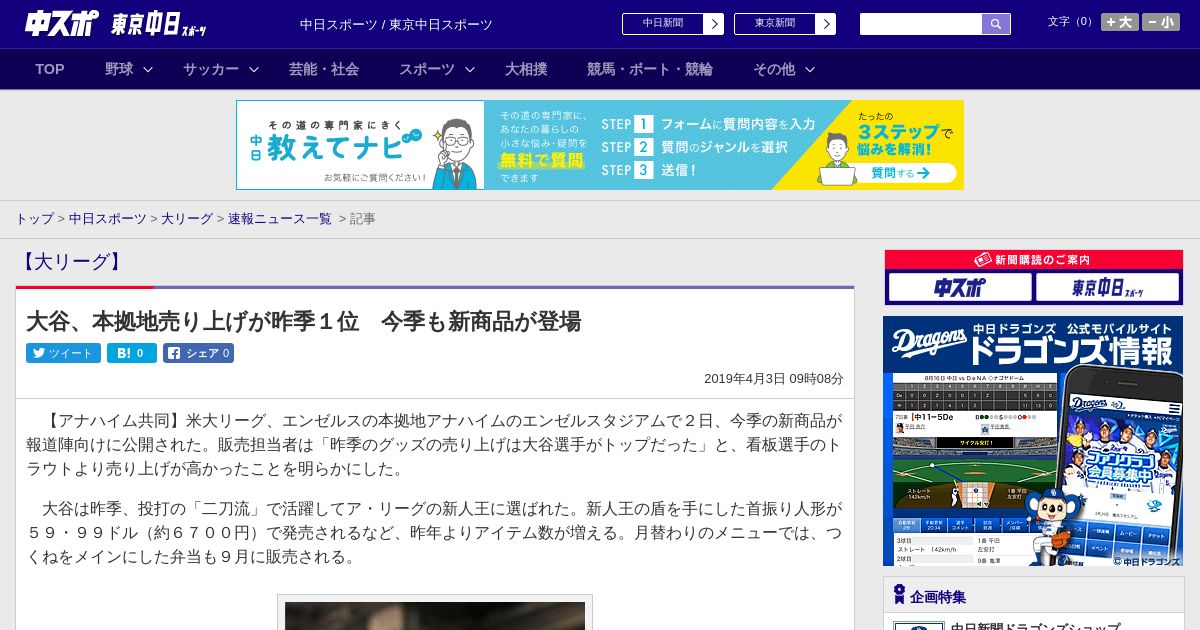The image size is (1200, 630).
Task: Click the 新聞購読のご案内 header
Action: click(1034, 260)
